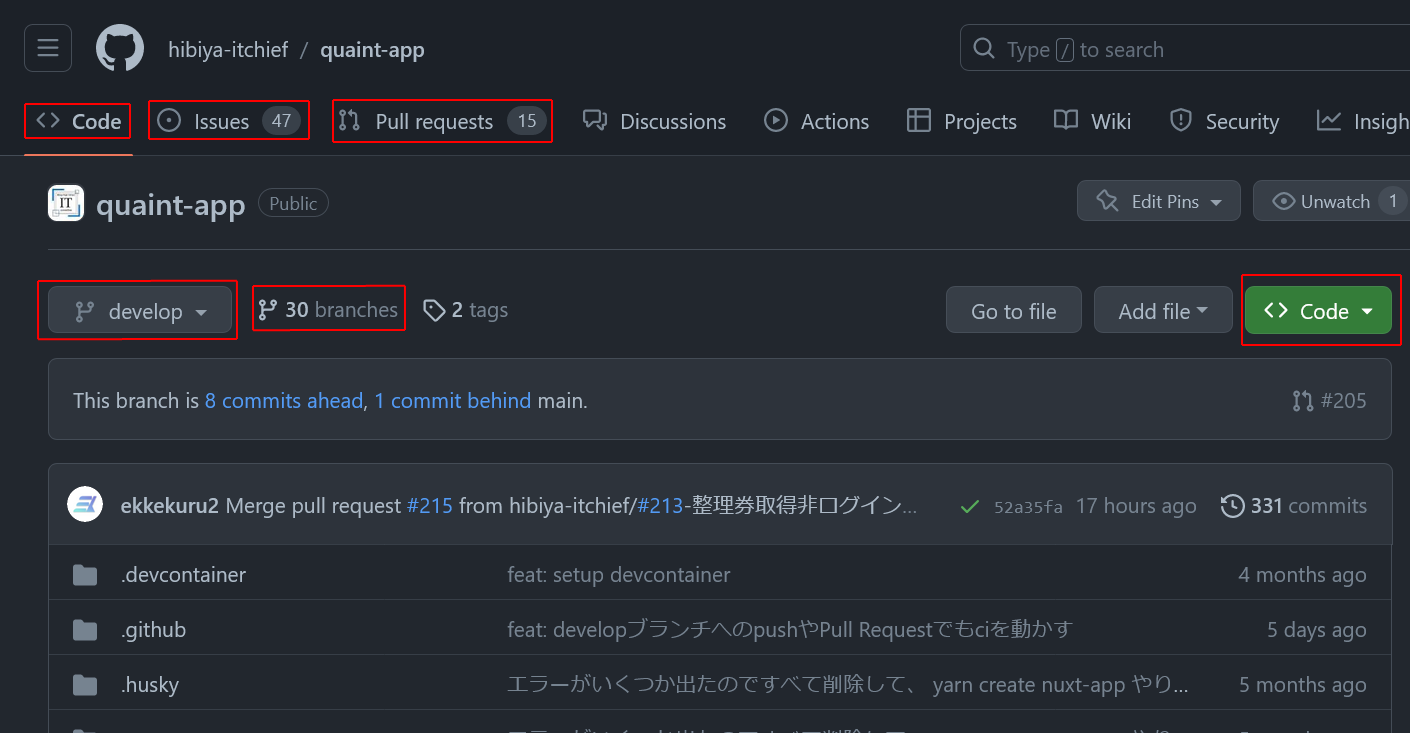Click the .github folder icon

coord(85,630)
